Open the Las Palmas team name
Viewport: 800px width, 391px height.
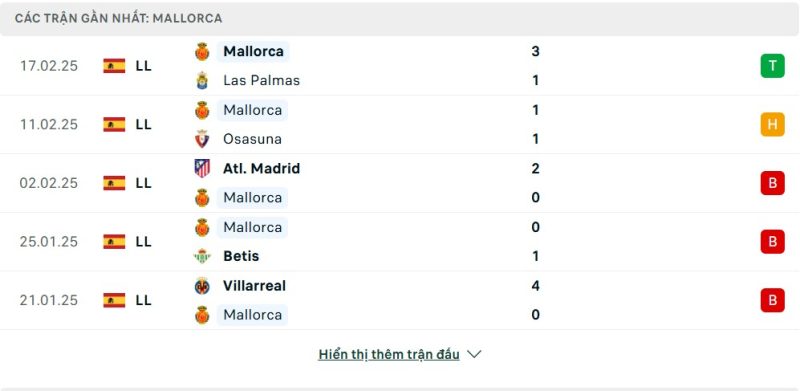click(261, 81)
